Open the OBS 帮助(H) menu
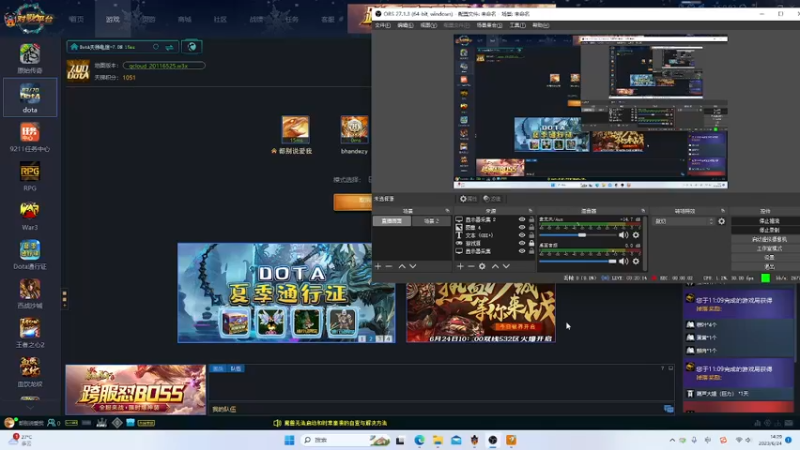Viewport: 800px width, 450px height. pyautogui.click(x=541, y=25)
